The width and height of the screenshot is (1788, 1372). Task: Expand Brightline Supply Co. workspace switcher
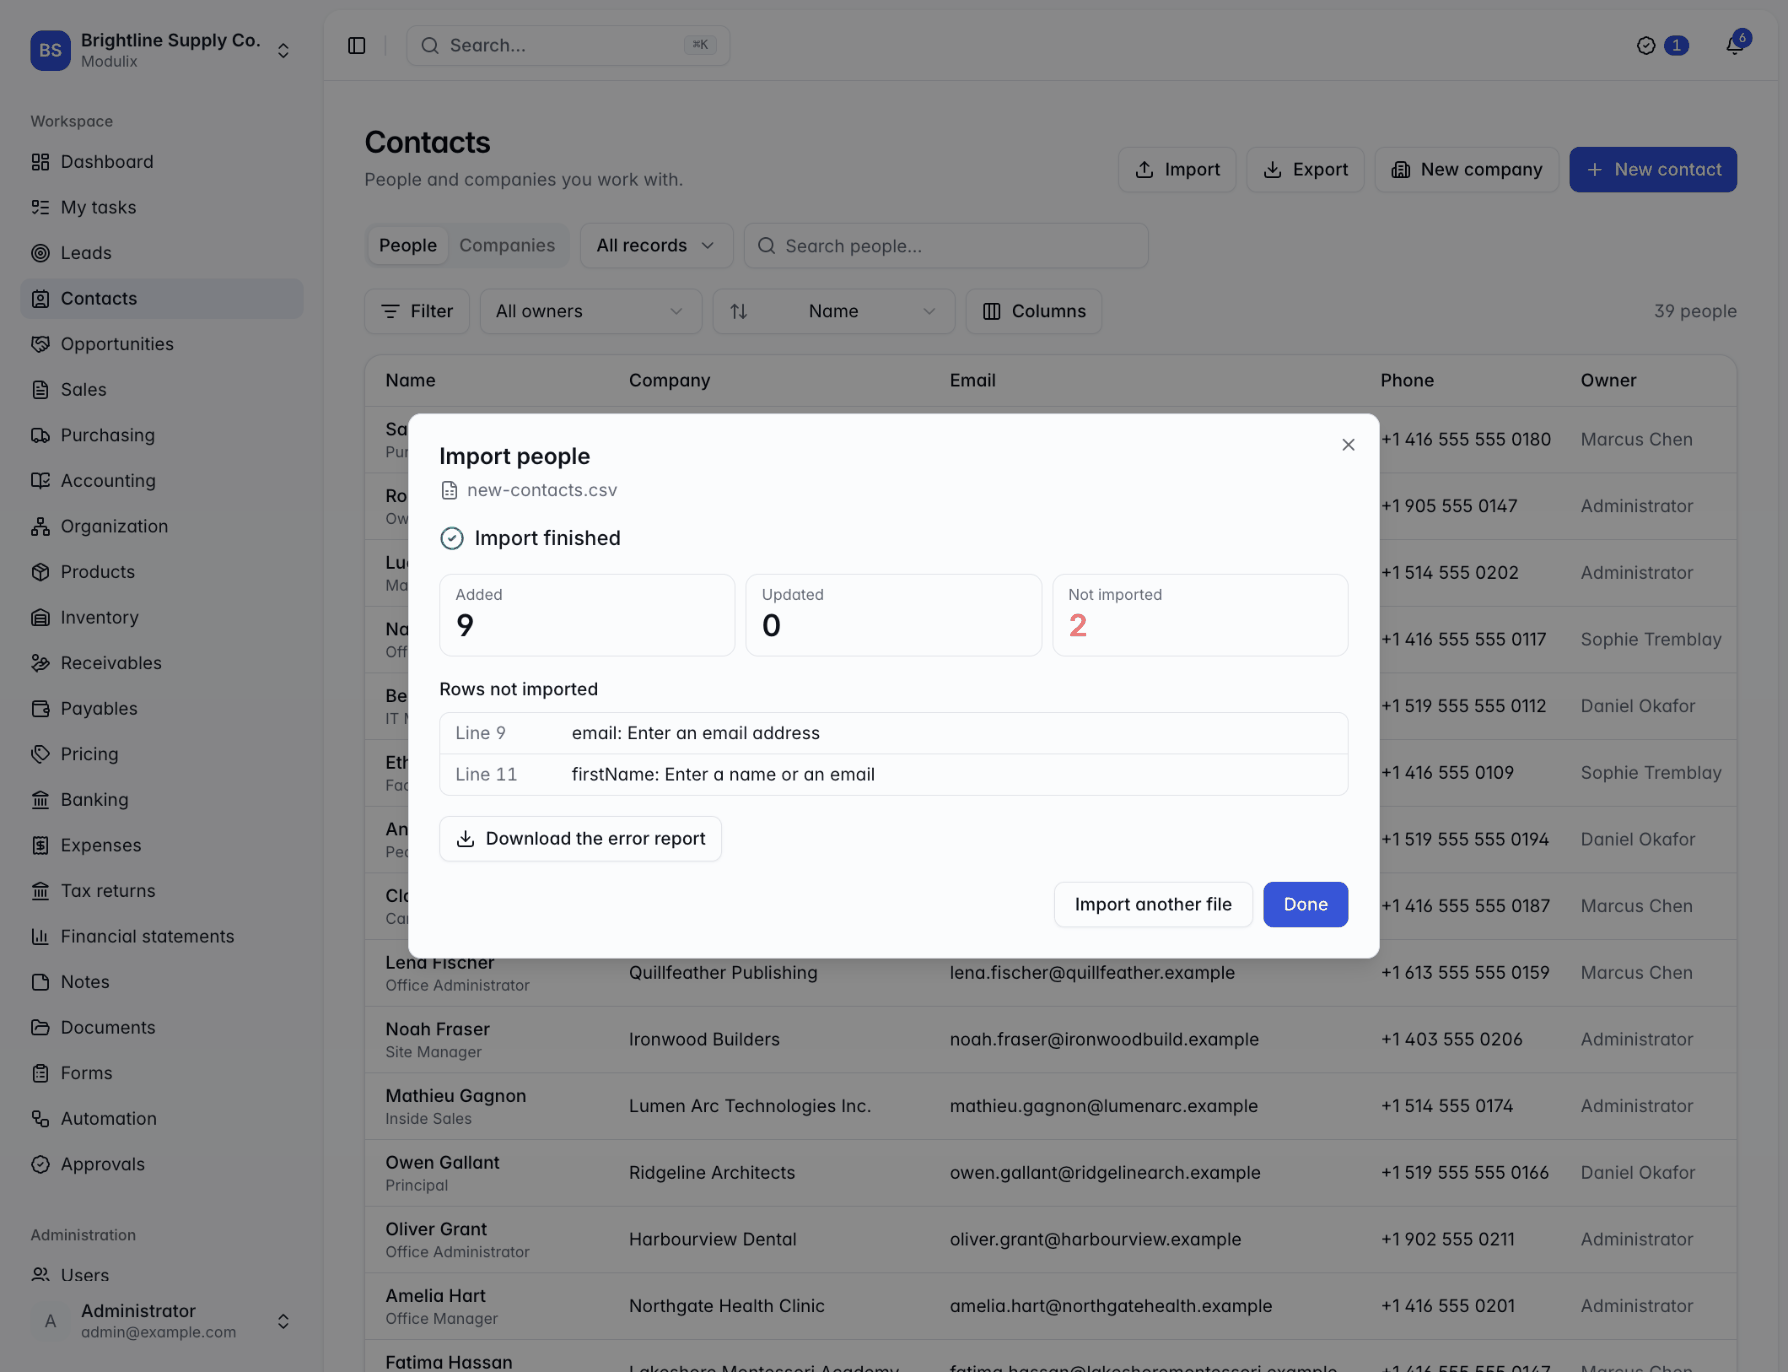[161, 50]
